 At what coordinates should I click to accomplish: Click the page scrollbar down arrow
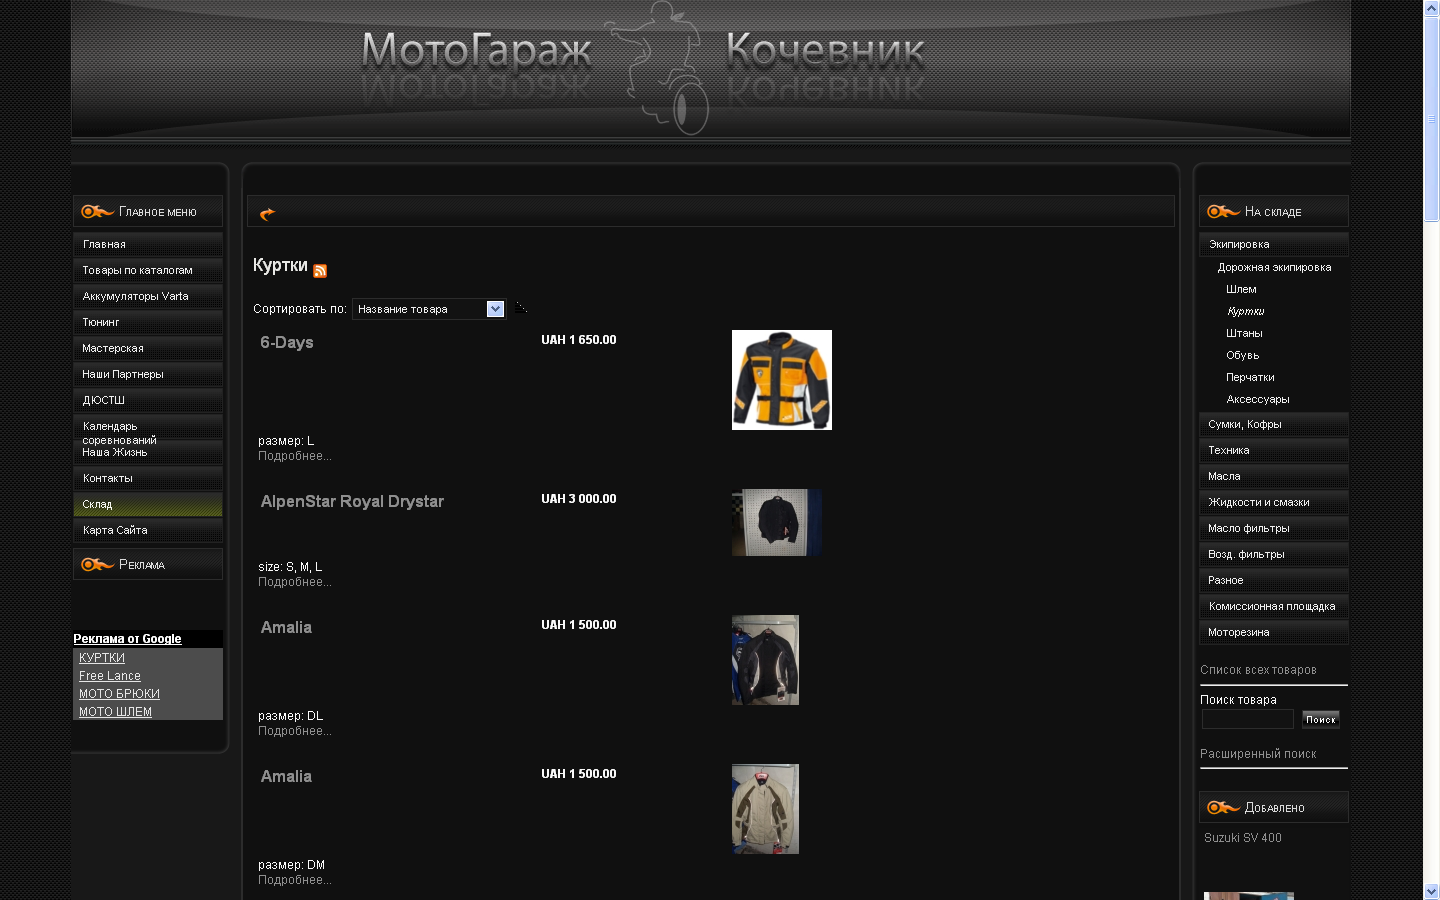pyautogui.click(x=1431, y=891)
